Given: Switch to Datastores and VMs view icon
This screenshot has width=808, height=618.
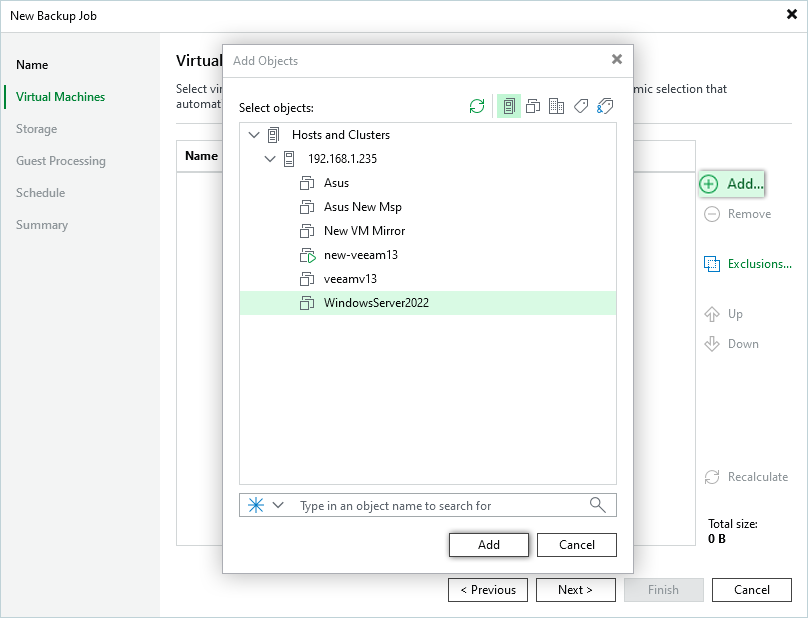Looking at the screenshot, I should [557, 106].
